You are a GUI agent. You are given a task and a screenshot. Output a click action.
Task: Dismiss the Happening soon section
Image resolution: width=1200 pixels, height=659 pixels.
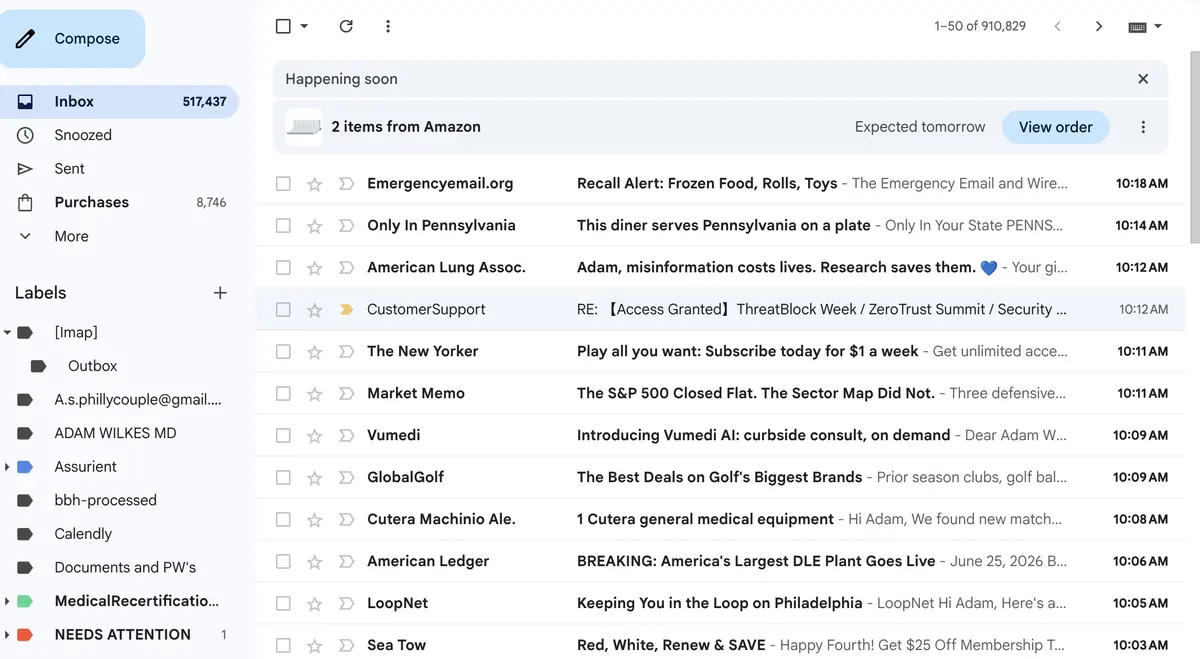[x=1143, y=79]
